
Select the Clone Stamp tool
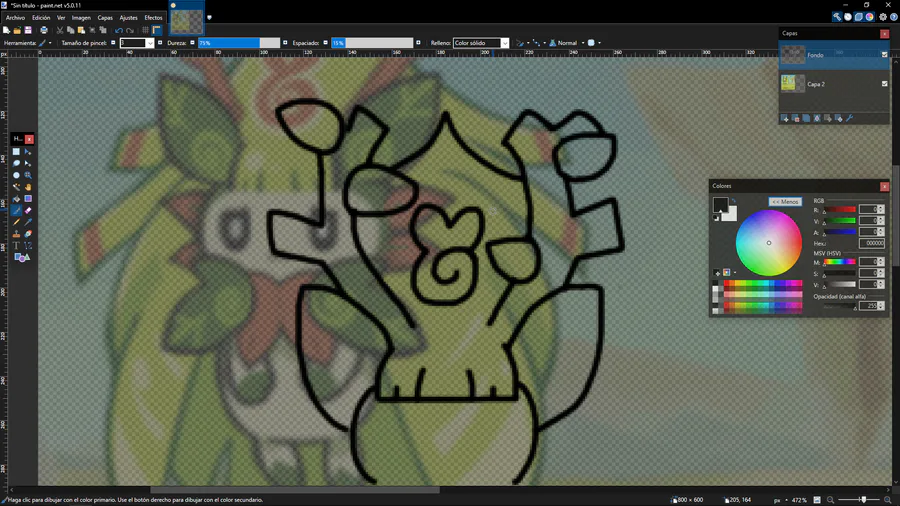(16, 234)
